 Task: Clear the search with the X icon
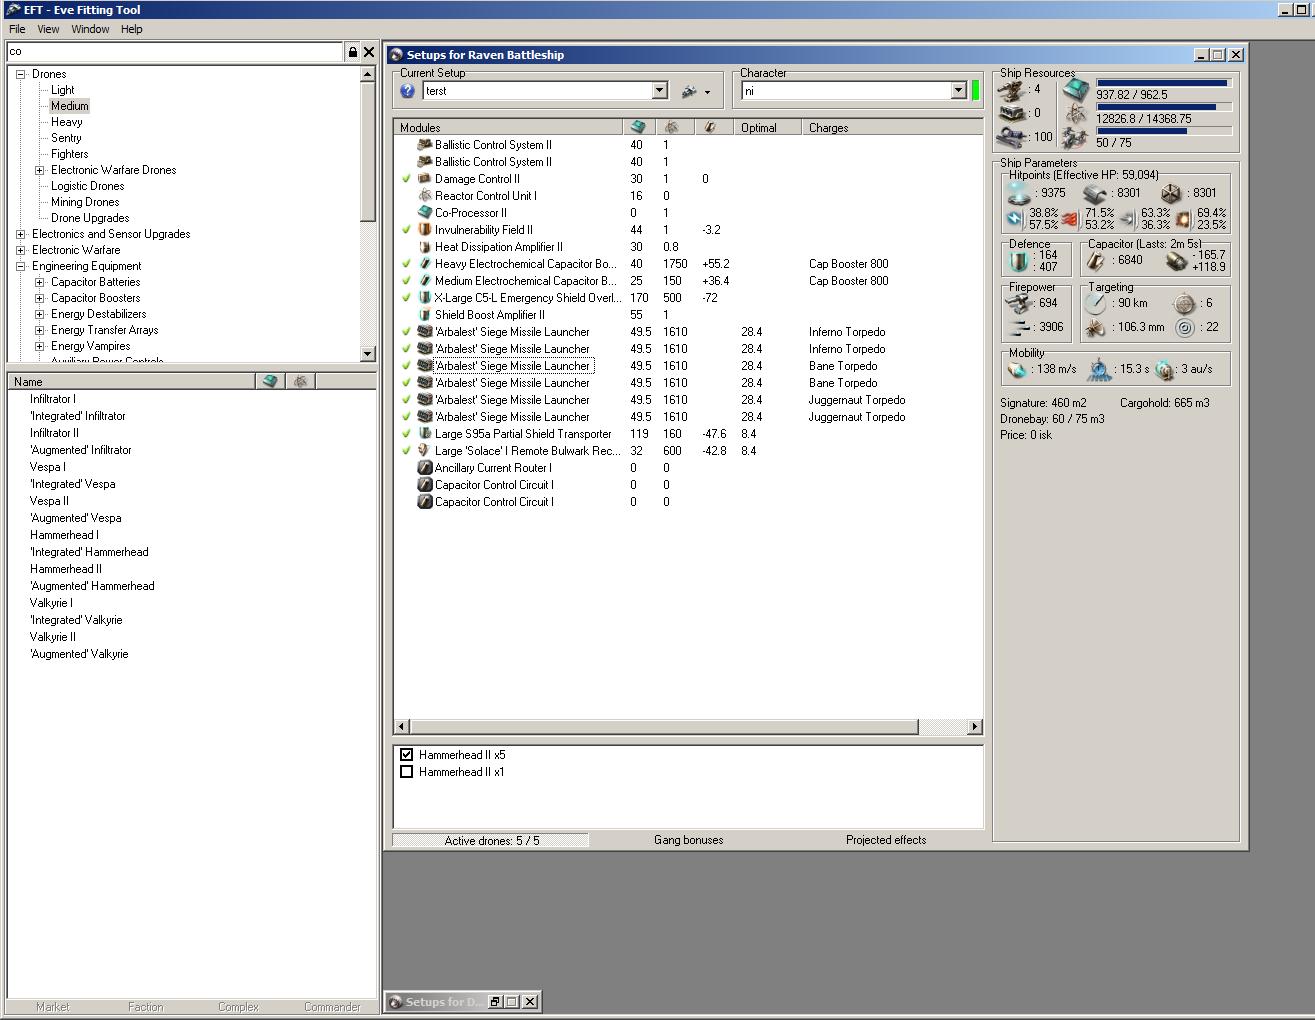click(369, 52)
